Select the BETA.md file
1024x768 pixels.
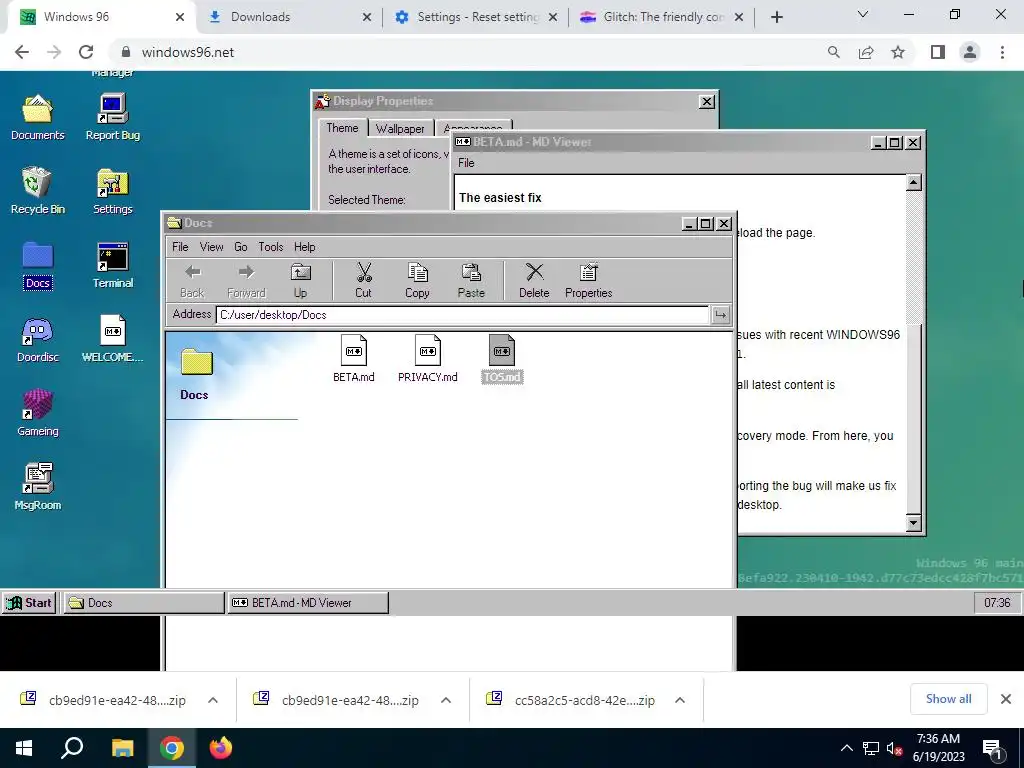click(x=353, y=359)
